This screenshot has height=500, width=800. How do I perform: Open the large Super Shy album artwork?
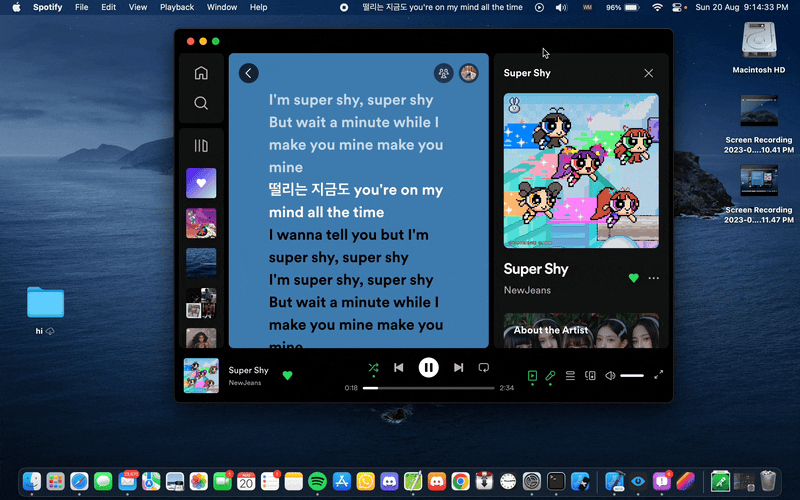point(581,170)
